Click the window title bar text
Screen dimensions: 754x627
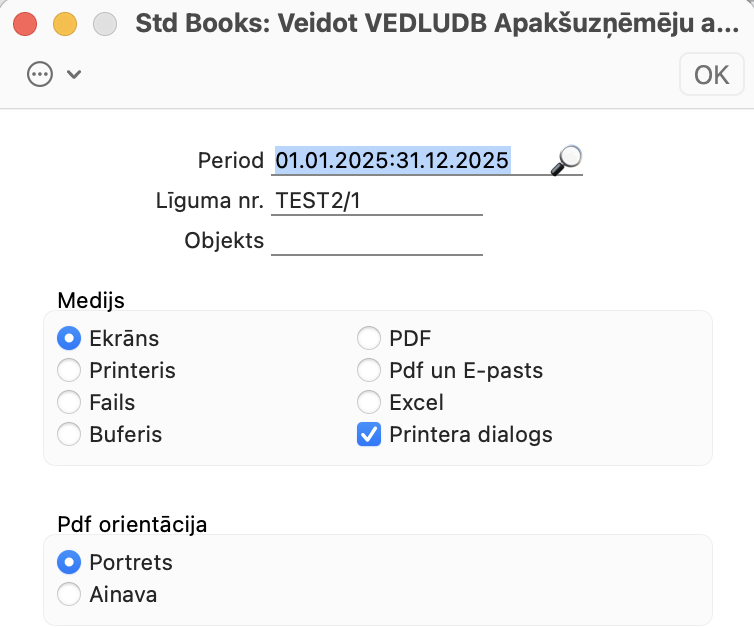click(438, 24)
